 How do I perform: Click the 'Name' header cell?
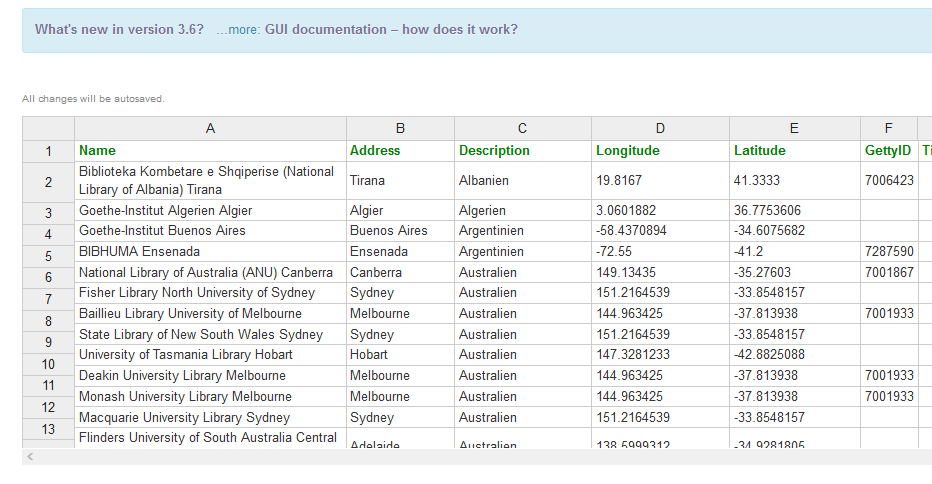(x=210, y=151)
